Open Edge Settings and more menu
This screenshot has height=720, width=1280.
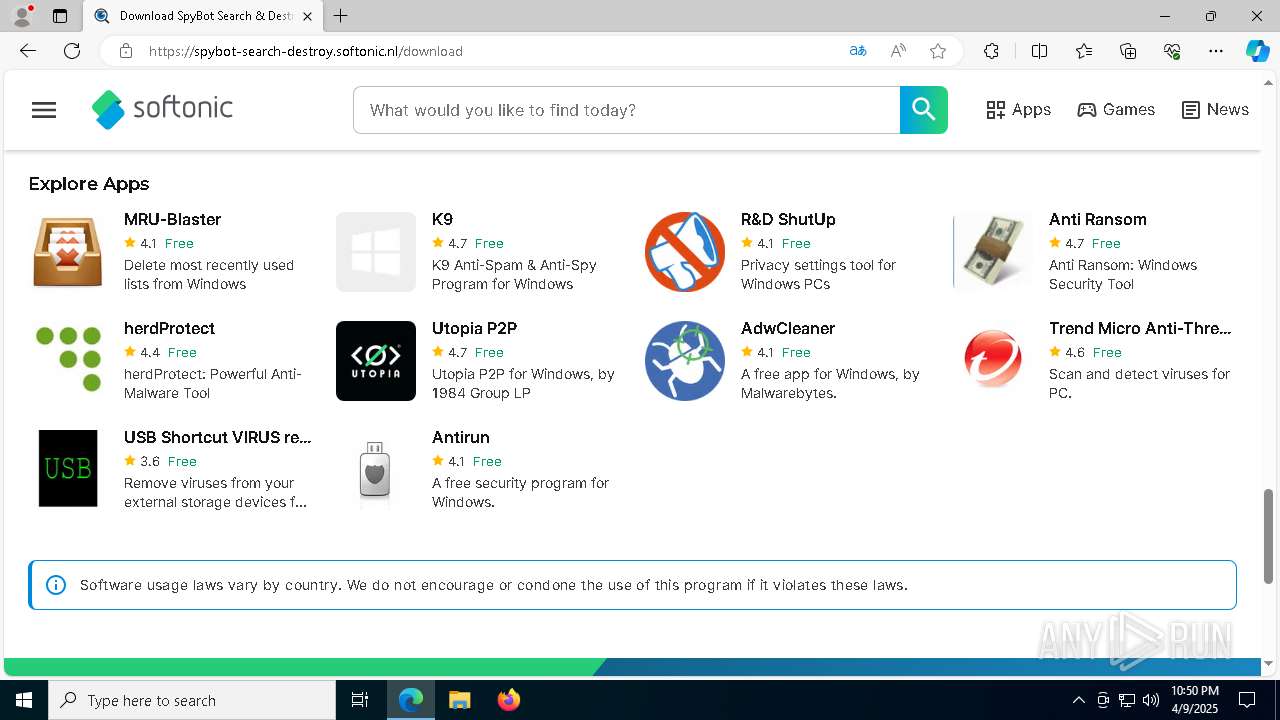click(1216, 51)
